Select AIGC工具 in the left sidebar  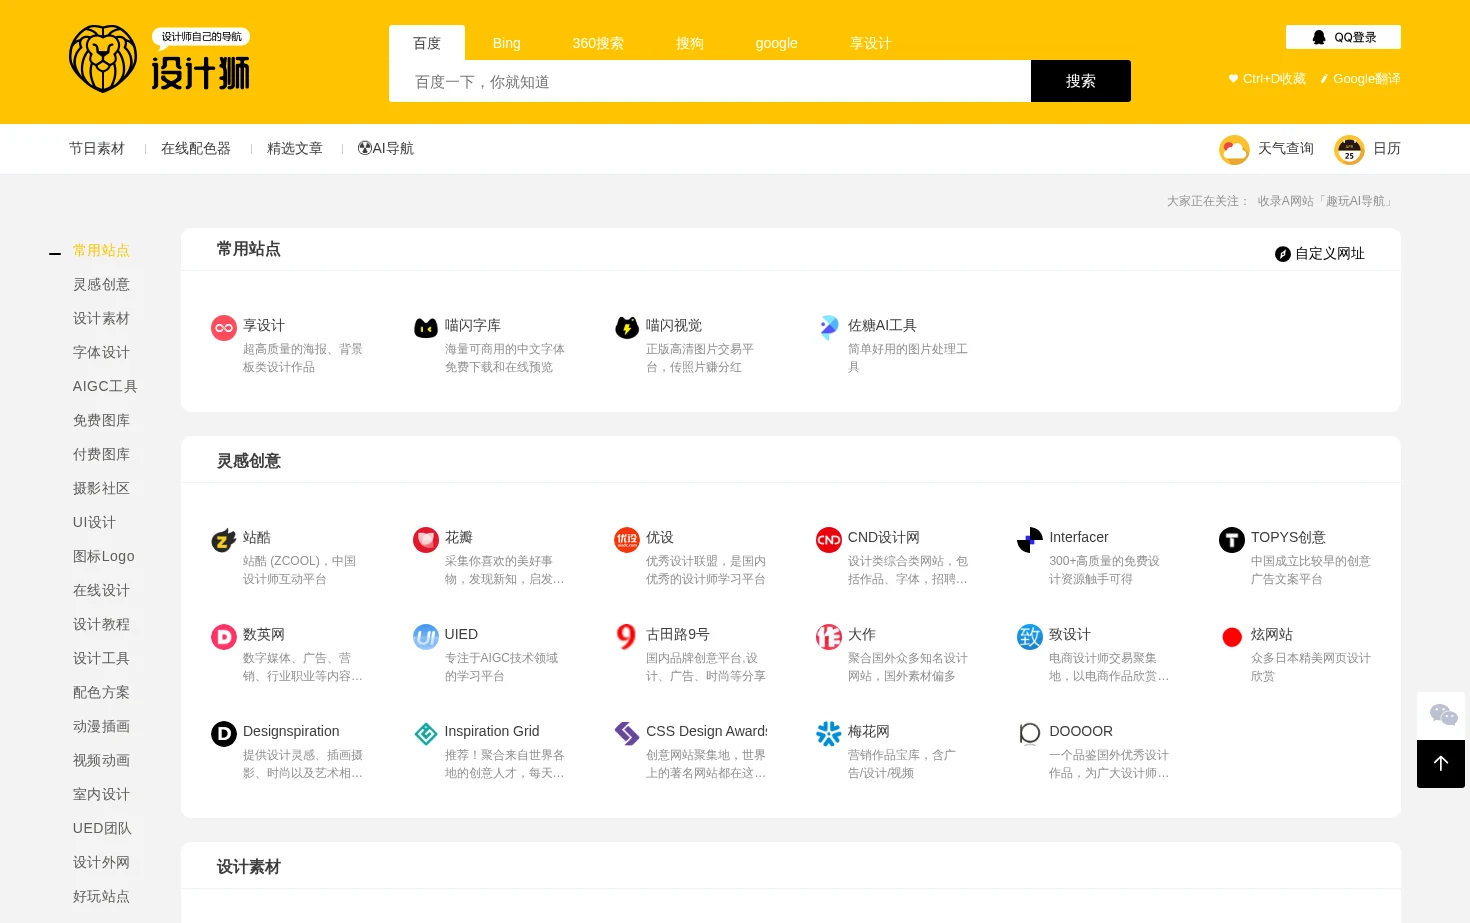point(105,386)
